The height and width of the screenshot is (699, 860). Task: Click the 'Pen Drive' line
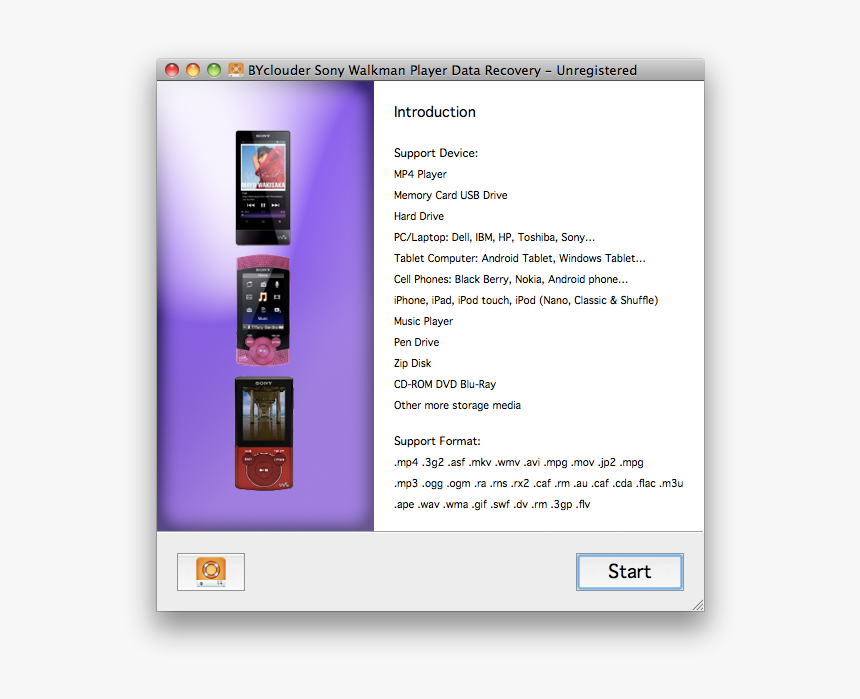pyautogui.click(x=416, y=342)
